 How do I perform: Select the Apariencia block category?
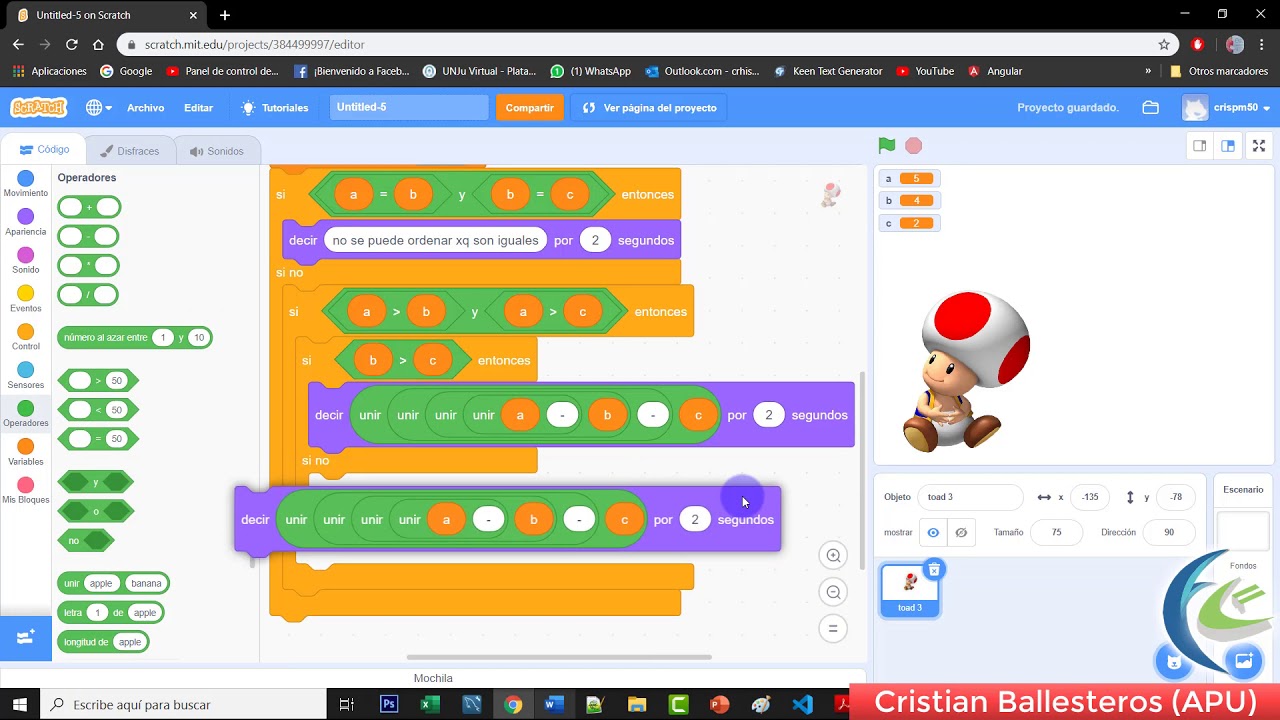(x=26, y=222)
